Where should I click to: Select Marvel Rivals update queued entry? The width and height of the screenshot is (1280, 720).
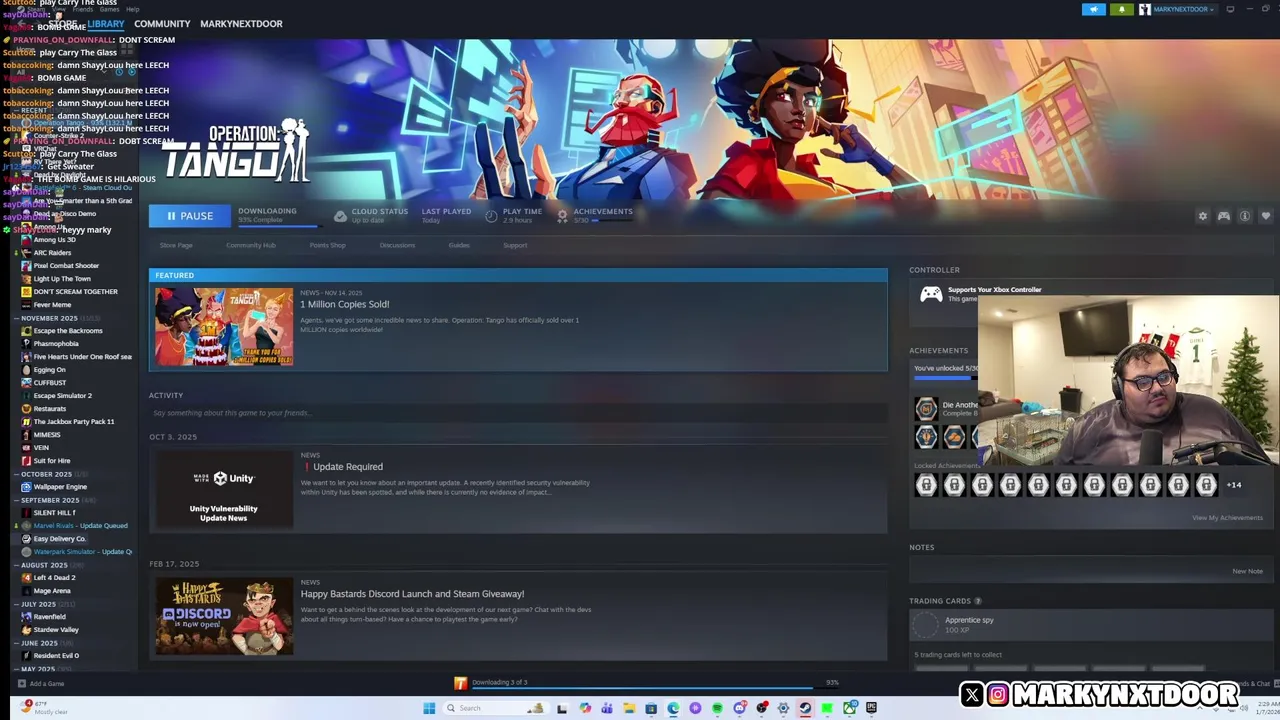point(80,526)
